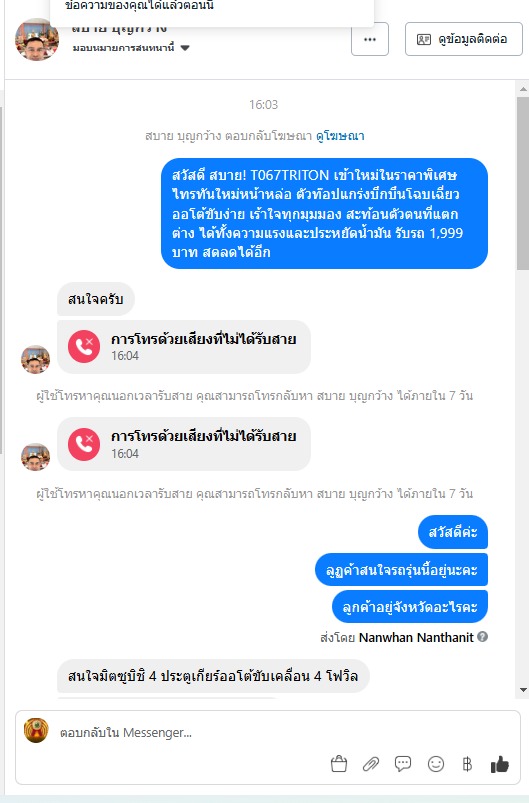Click the shopping bag icon in composer
Image resolution: width=529 pixels, height=803 pixels.
coord(338,764)
